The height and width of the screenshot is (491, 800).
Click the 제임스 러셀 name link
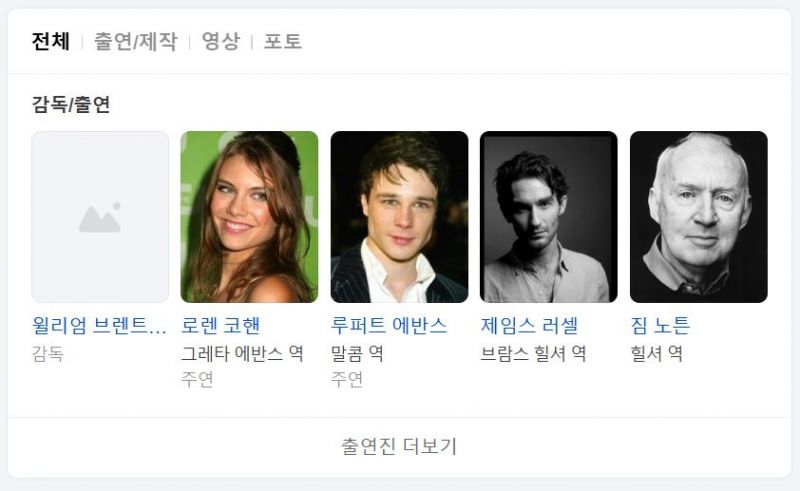coord(529,326)
